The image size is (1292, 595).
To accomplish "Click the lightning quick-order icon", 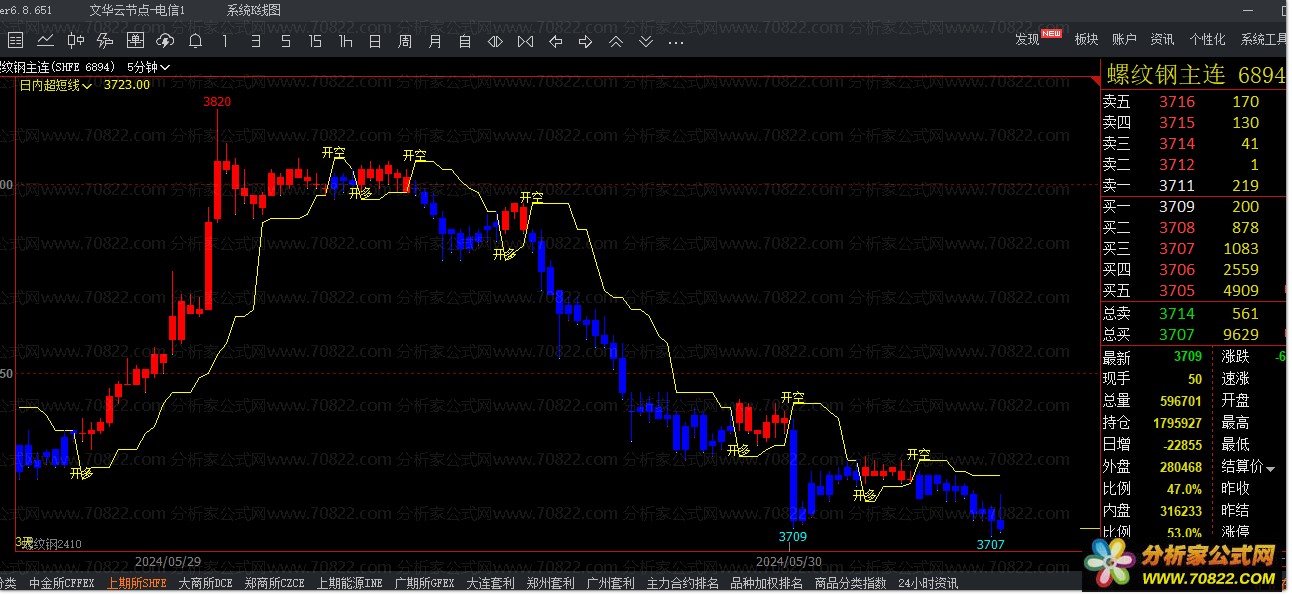I will (105, 41).
